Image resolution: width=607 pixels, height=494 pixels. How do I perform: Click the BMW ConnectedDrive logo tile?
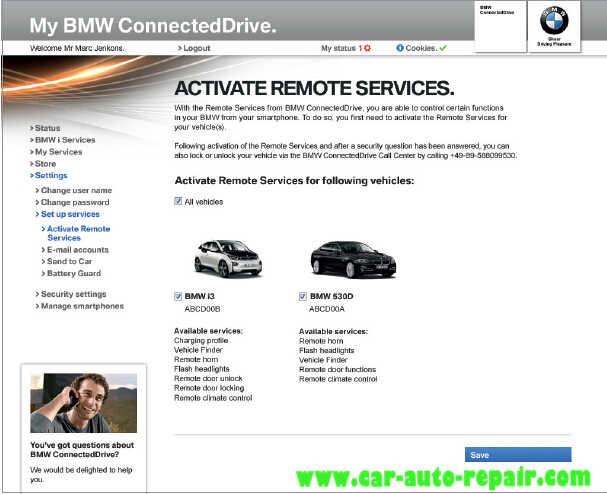click(500, 26)
